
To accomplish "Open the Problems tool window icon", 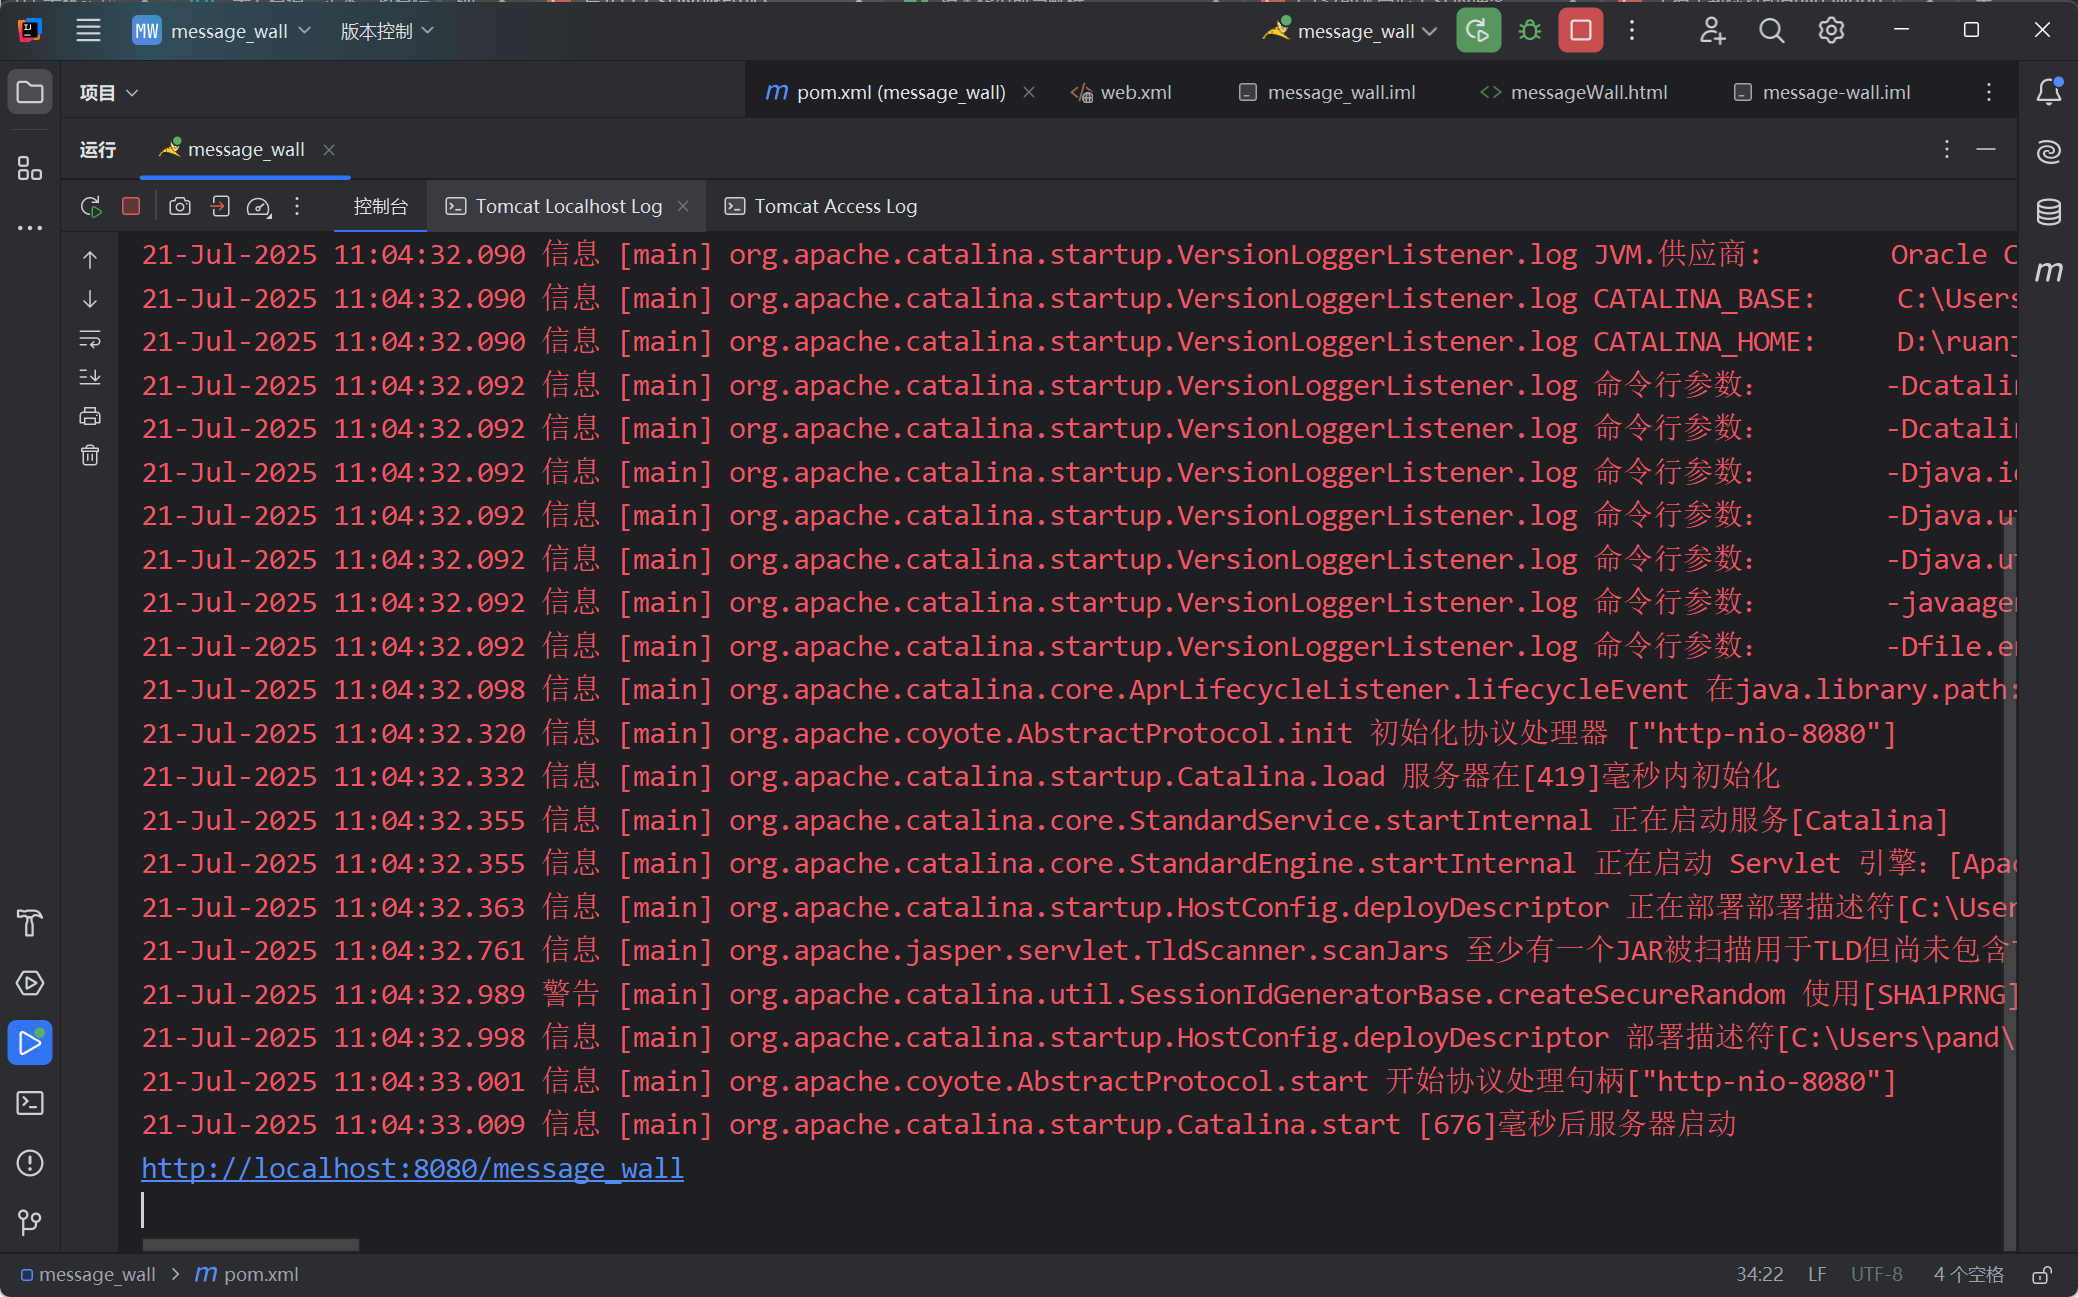I will point(30,1163).
